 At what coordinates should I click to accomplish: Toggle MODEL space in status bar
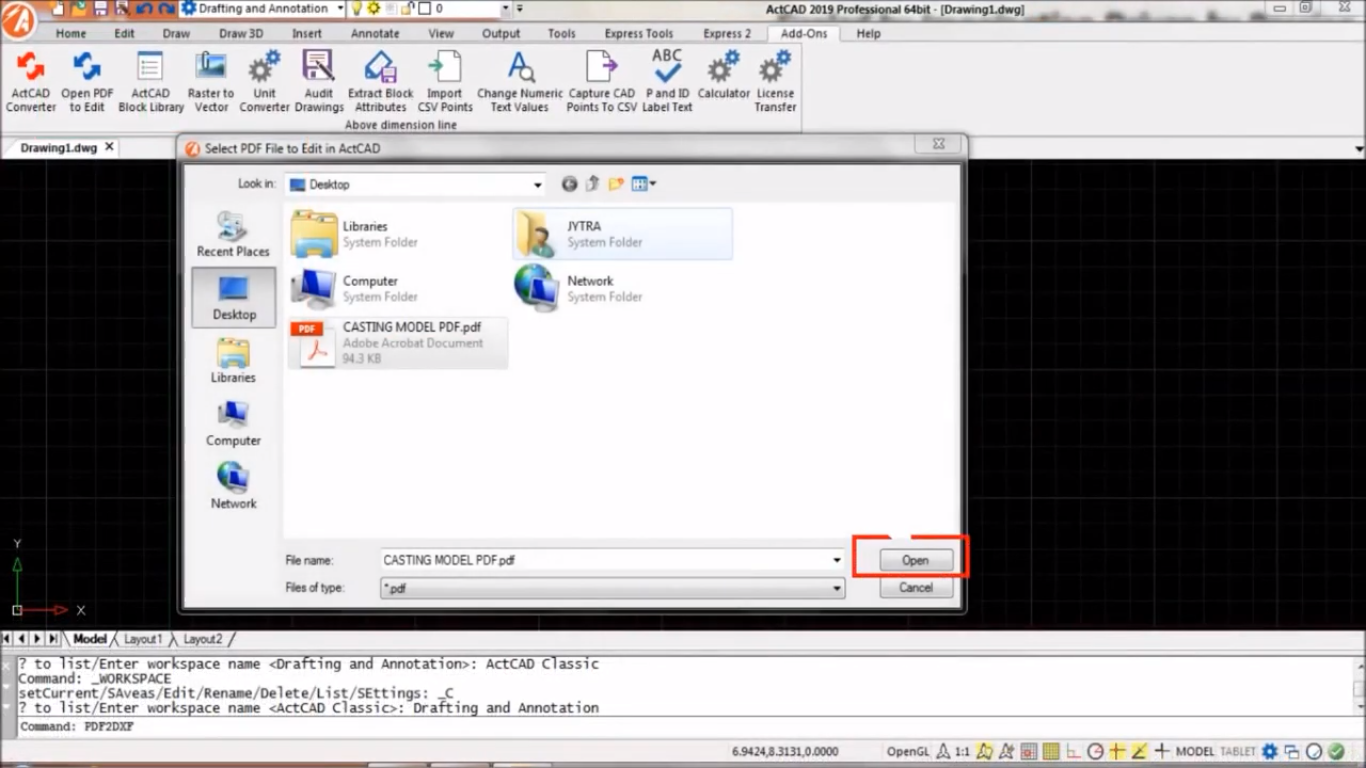pyautogui.click(x=1194, y=752)
